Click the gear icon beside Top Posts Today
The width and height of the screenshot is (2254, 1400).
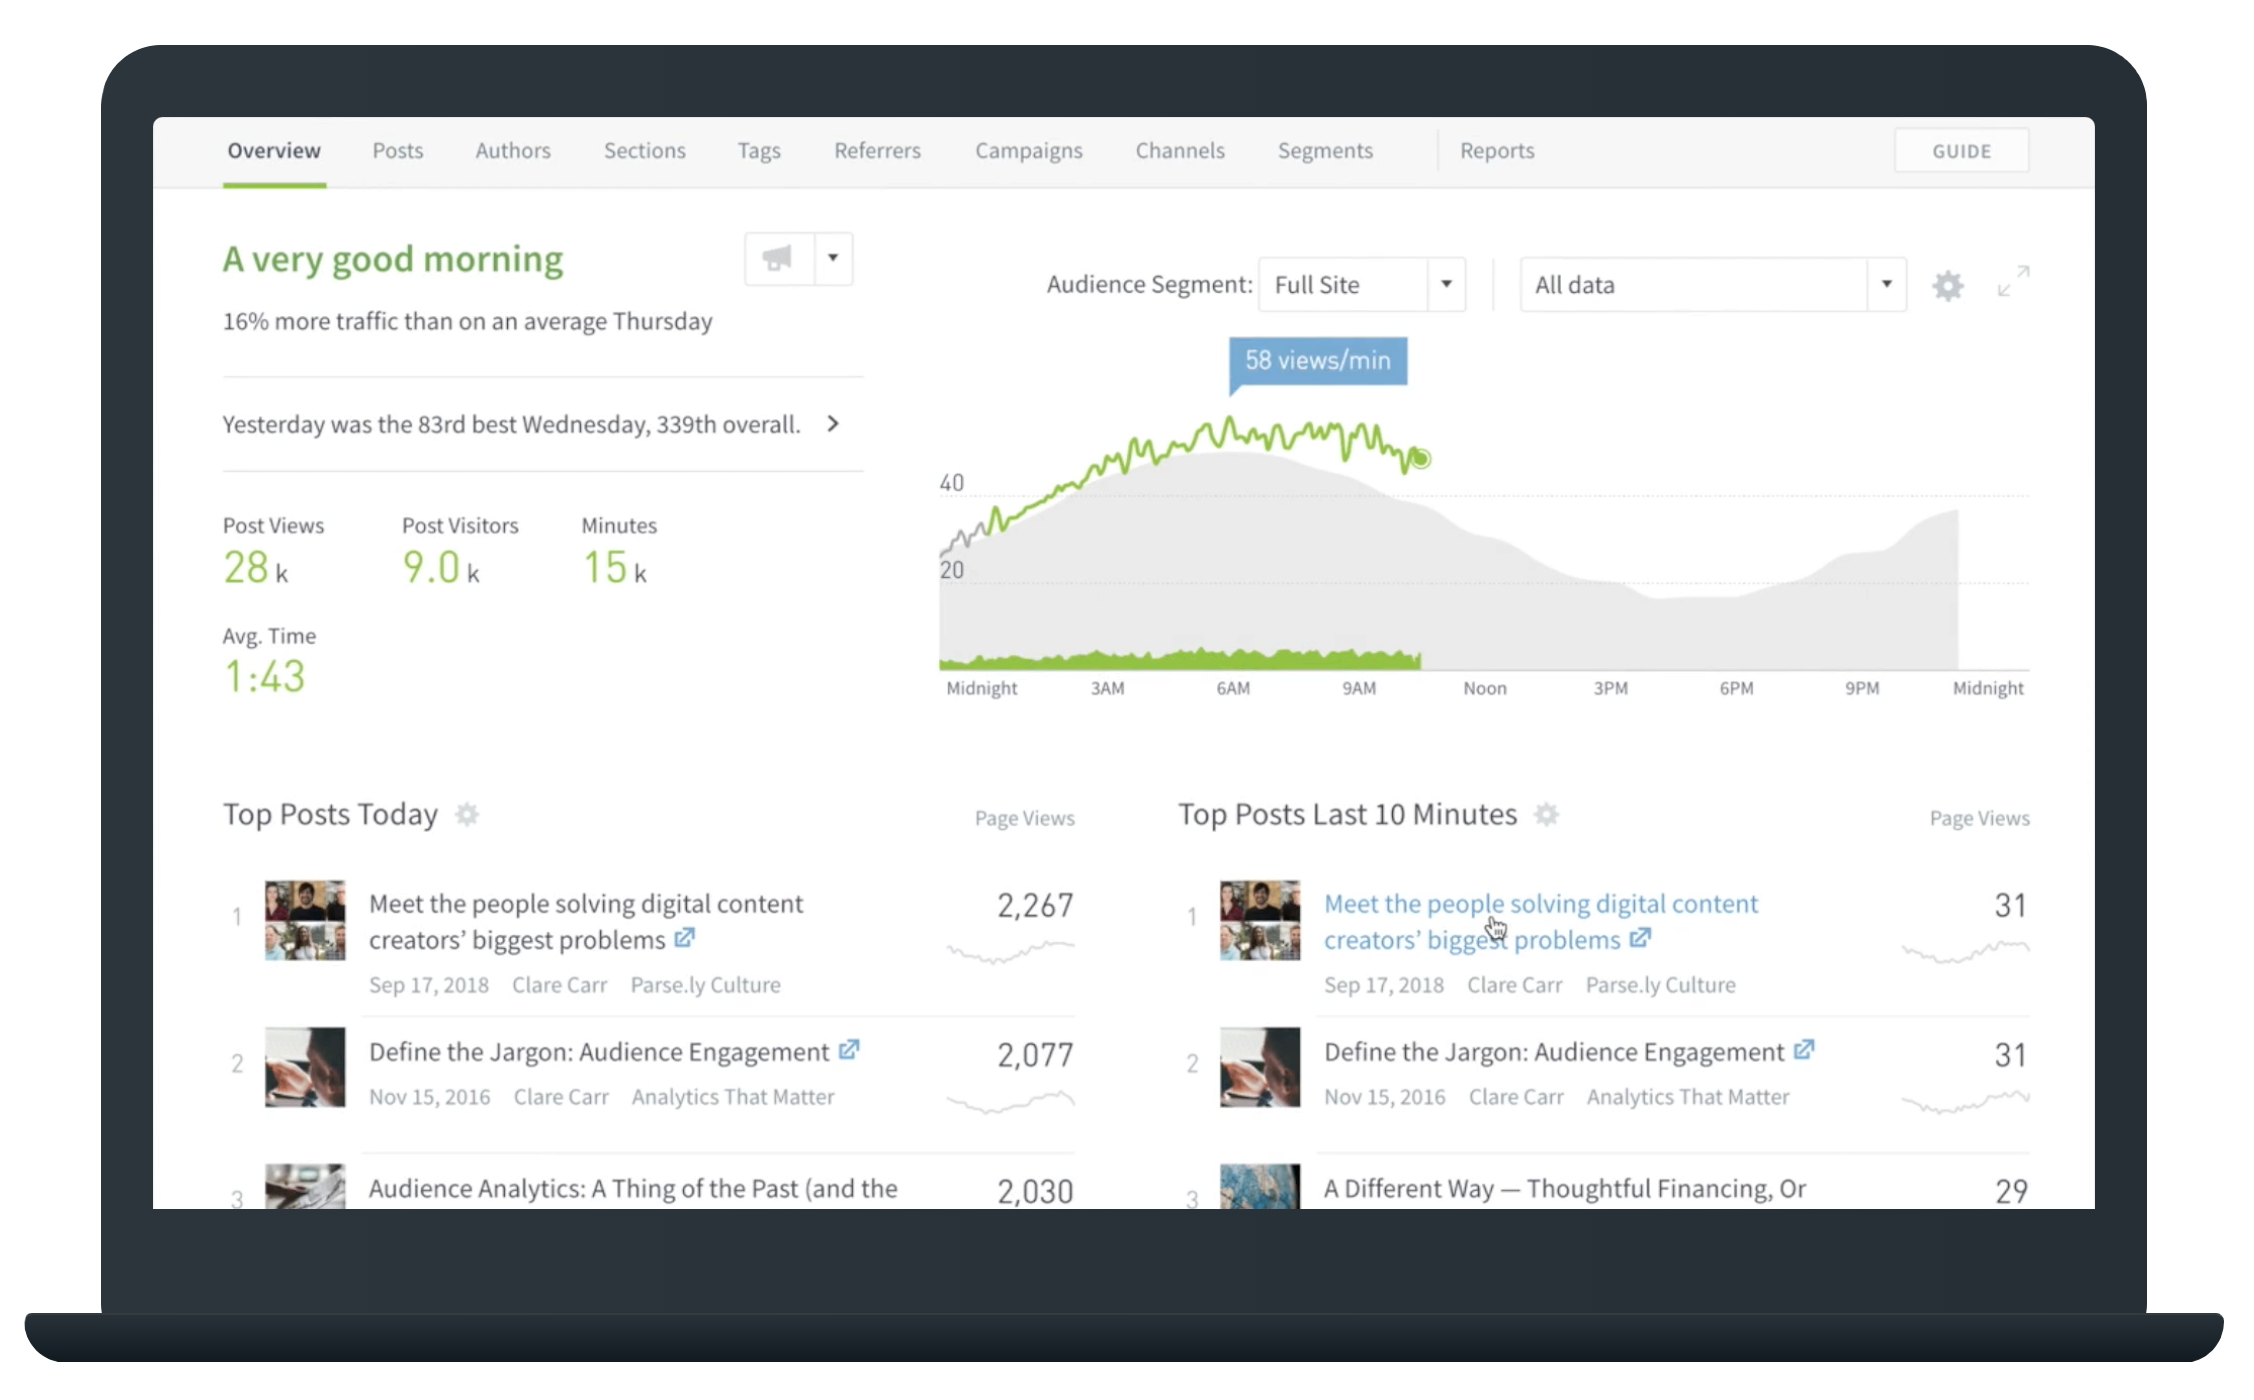point(467,815)
